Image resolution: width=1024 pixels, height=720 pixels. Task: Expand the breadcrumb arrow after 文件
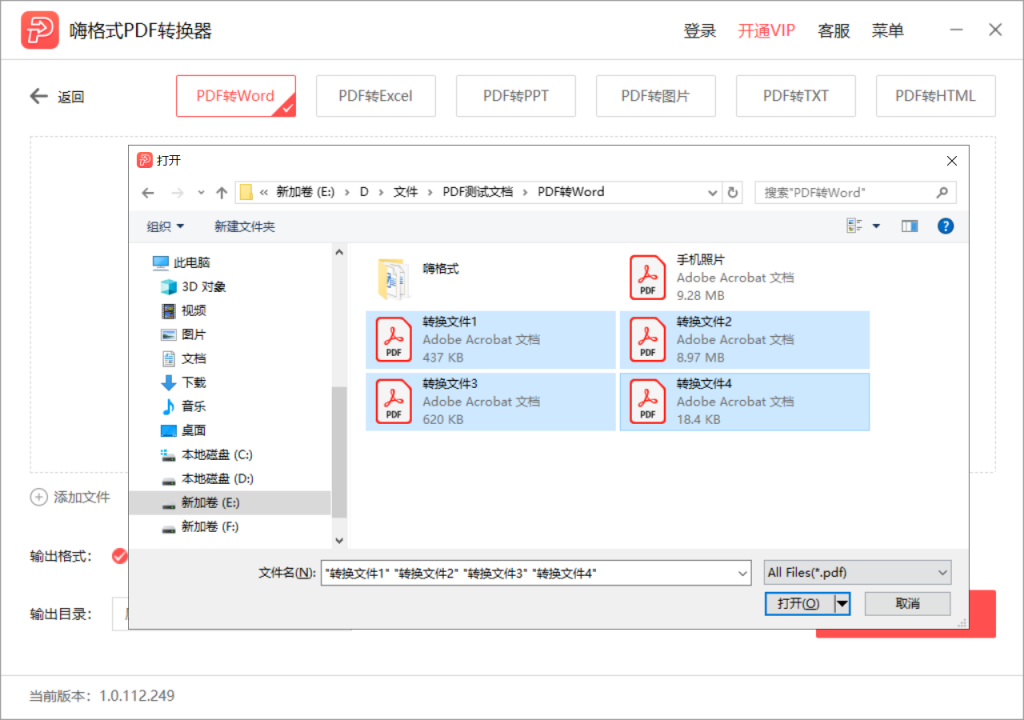430,192
